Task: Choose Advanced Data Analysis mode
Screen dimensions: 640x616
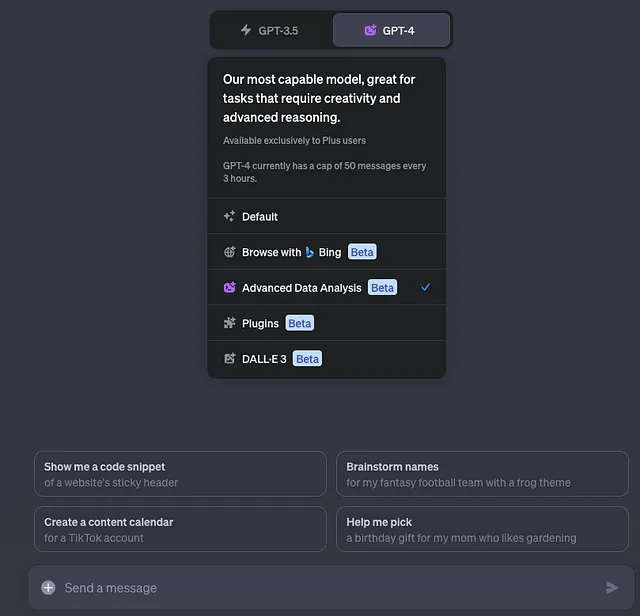Action: (327, 287)
